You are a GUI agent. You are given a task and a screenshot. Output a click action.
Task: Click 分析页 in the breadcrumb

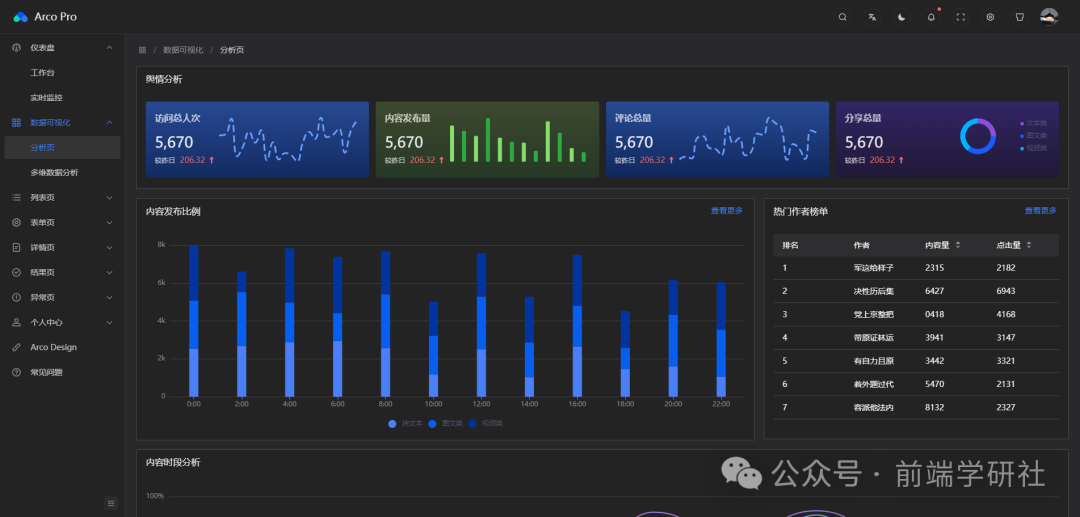pyautogui.click(x=232, y=50)
